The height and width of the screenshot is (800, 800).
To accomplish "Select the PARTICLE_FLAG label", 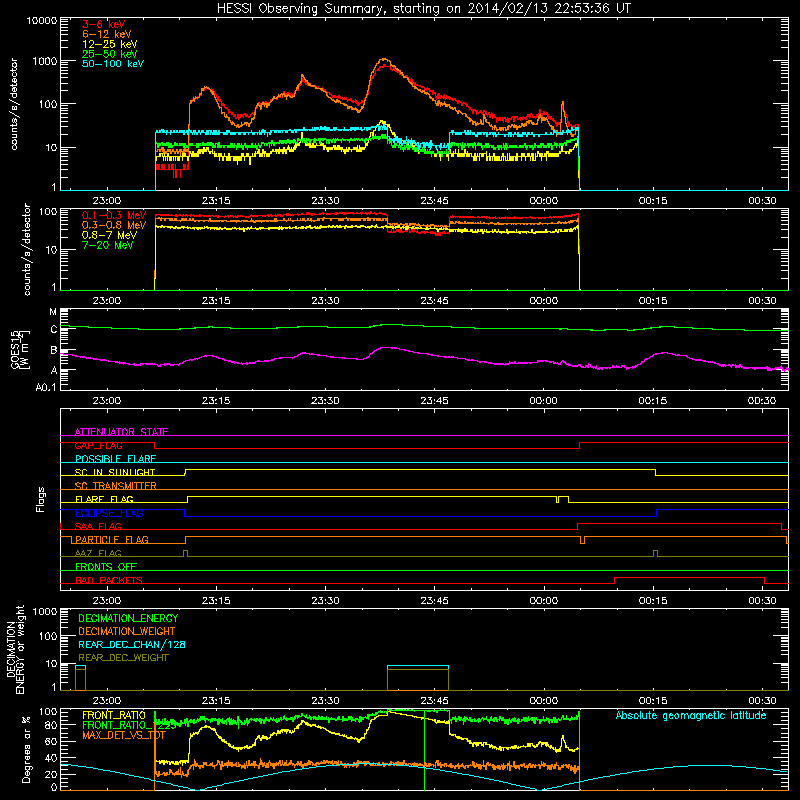I will [112, 539].
